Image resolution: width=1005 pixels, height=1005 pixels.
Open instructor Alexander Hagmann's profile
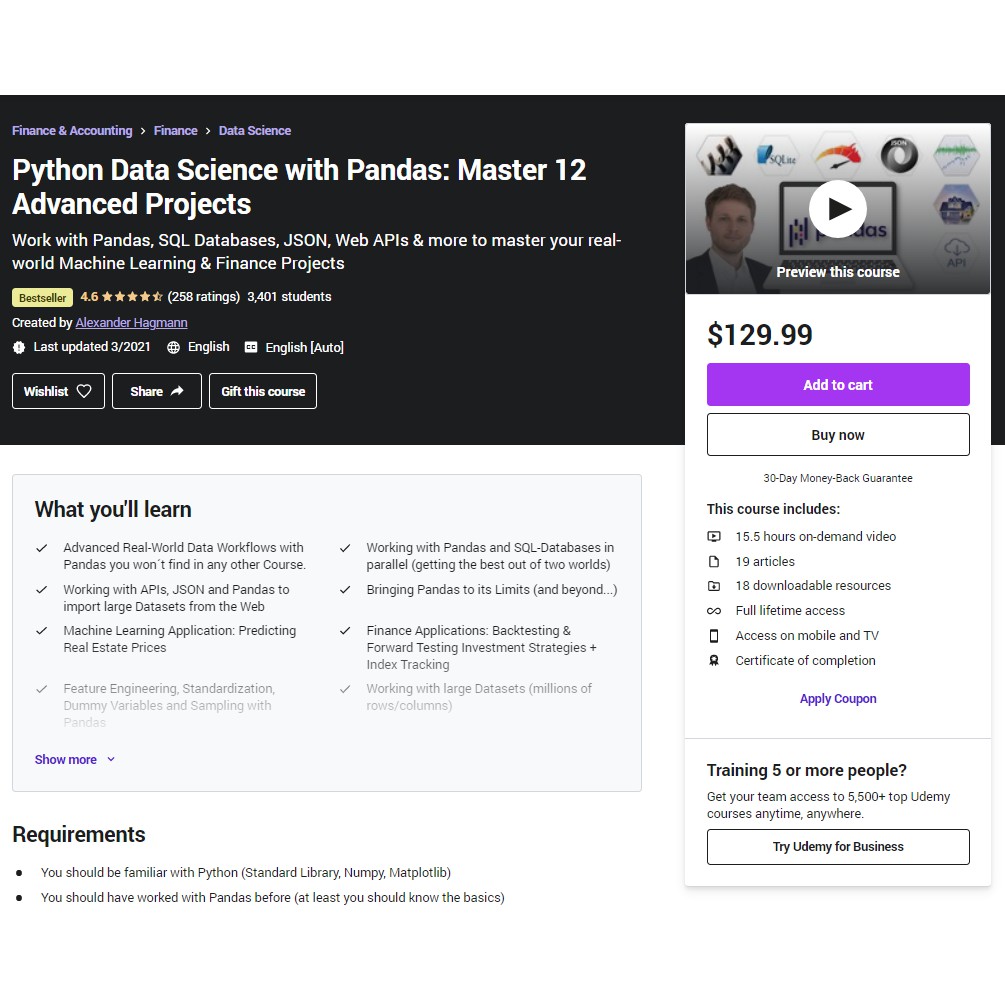coord(131,323)
